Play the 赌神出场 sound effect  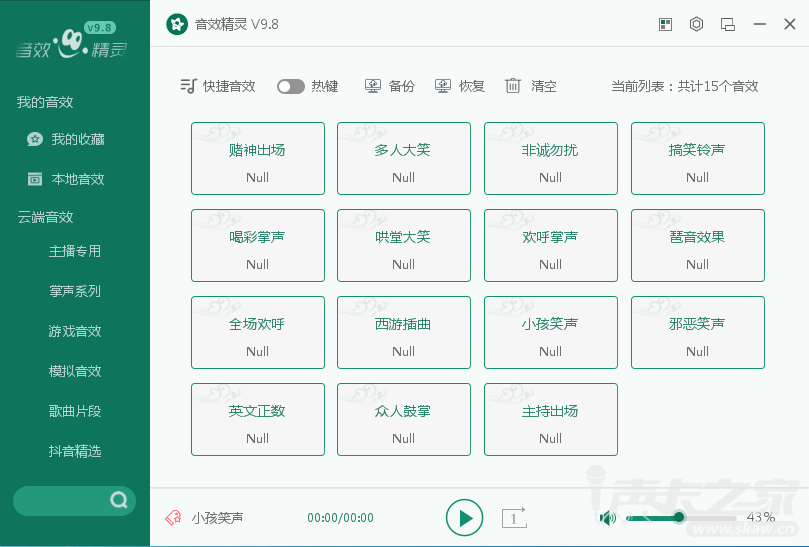(x=258, y=158)
